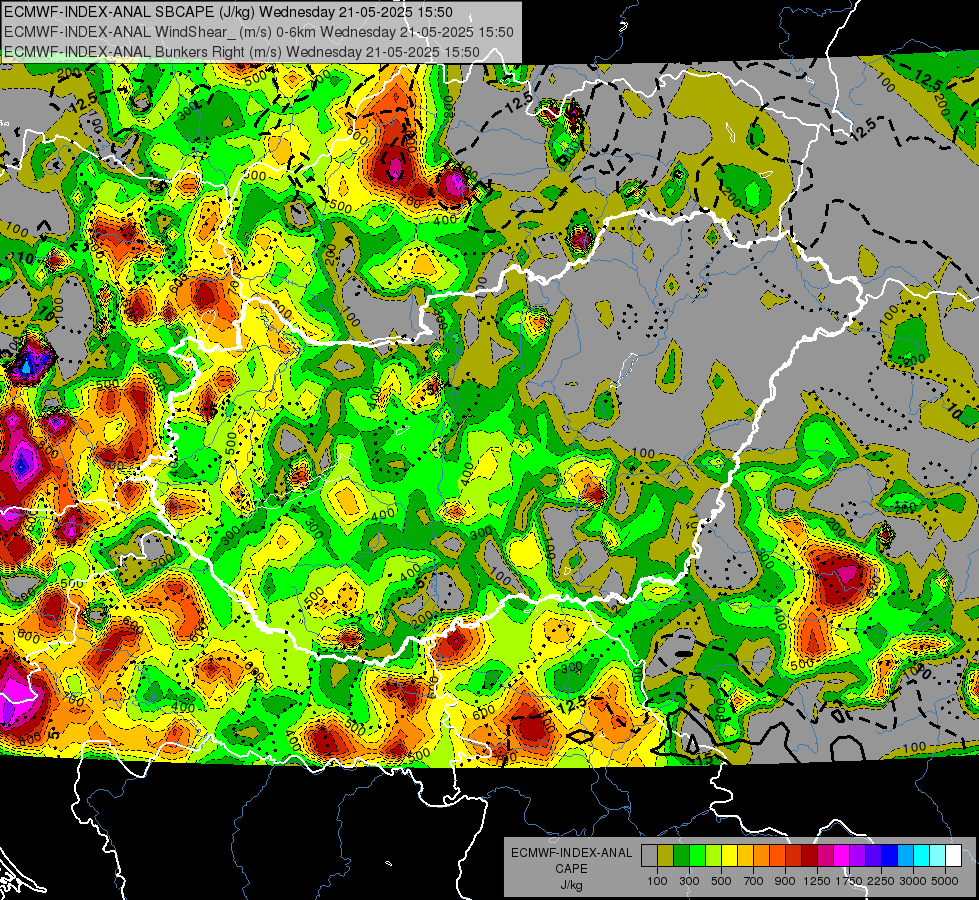Click the 1750 tick label in legend
Viewport: 979px width, 900px height.
pos(849,881)
